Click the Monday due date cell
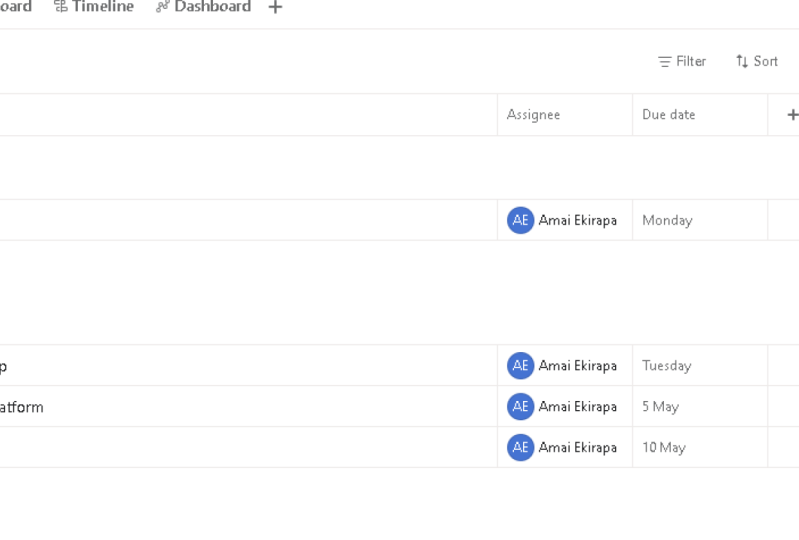The image size is (799, 540). coord(700,220)
